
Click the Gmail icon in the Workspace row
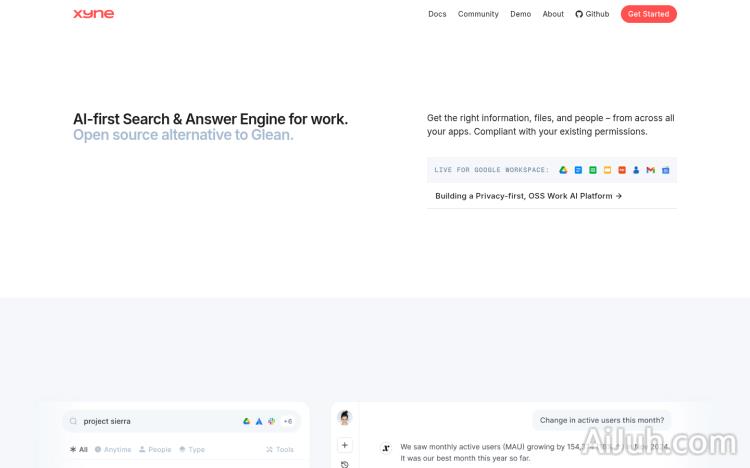pos(650,170)
